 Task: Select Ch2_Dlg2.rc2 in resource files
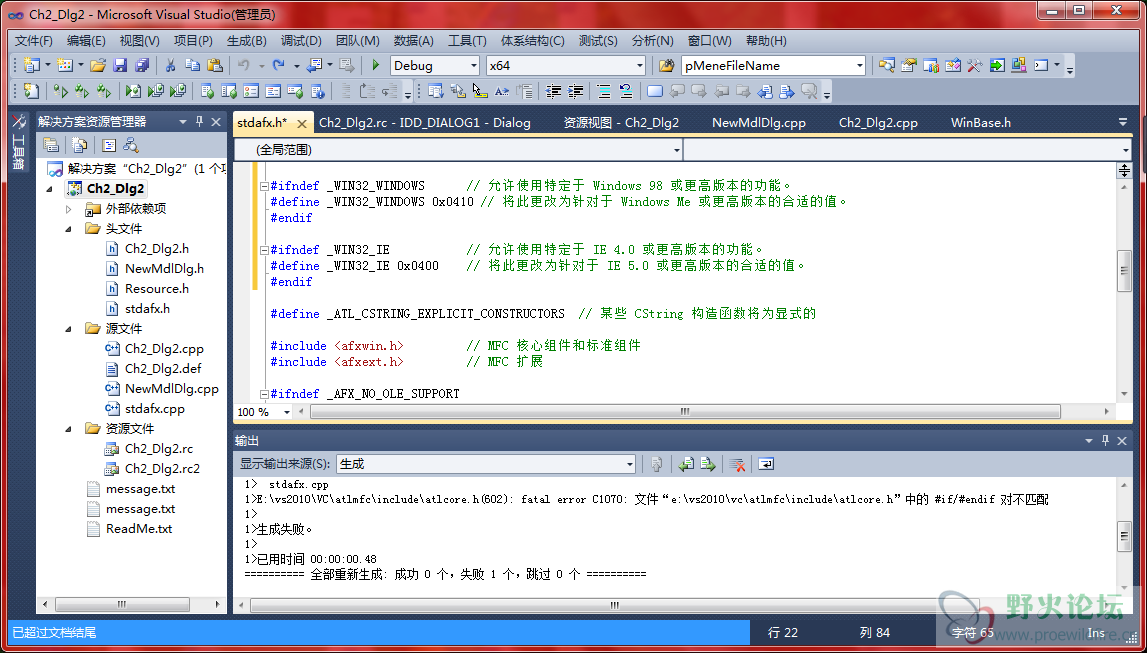pyautogui.click(x=162, y=469)
